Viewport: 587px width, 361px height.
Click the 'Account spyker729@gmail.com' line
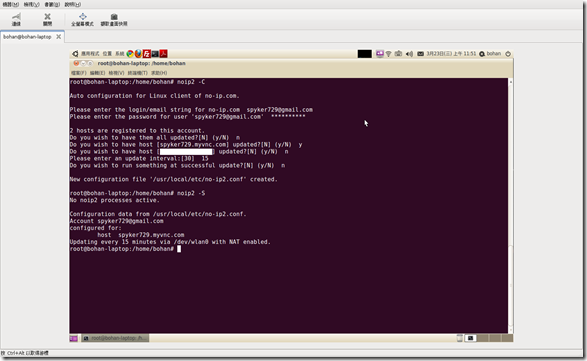click(116, 221)
